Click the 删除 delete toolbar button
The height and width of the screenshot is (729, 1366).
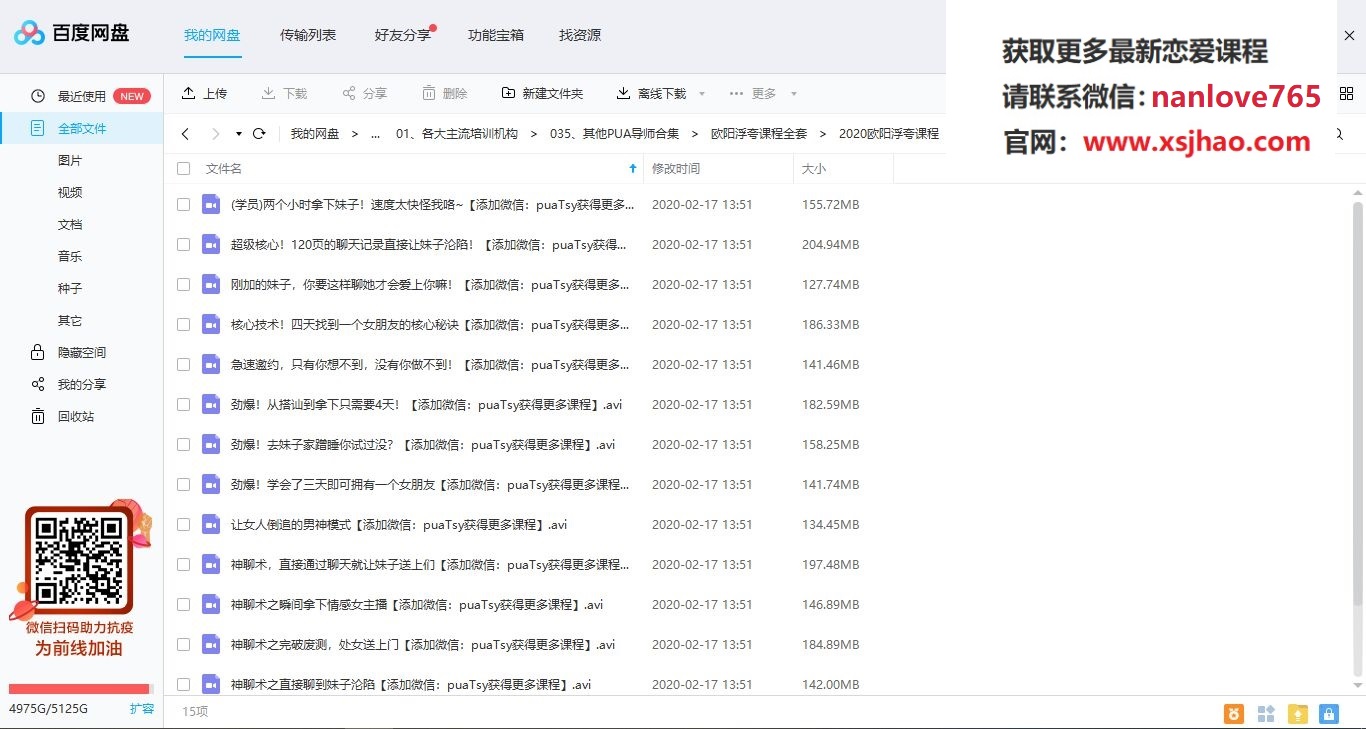444,93
